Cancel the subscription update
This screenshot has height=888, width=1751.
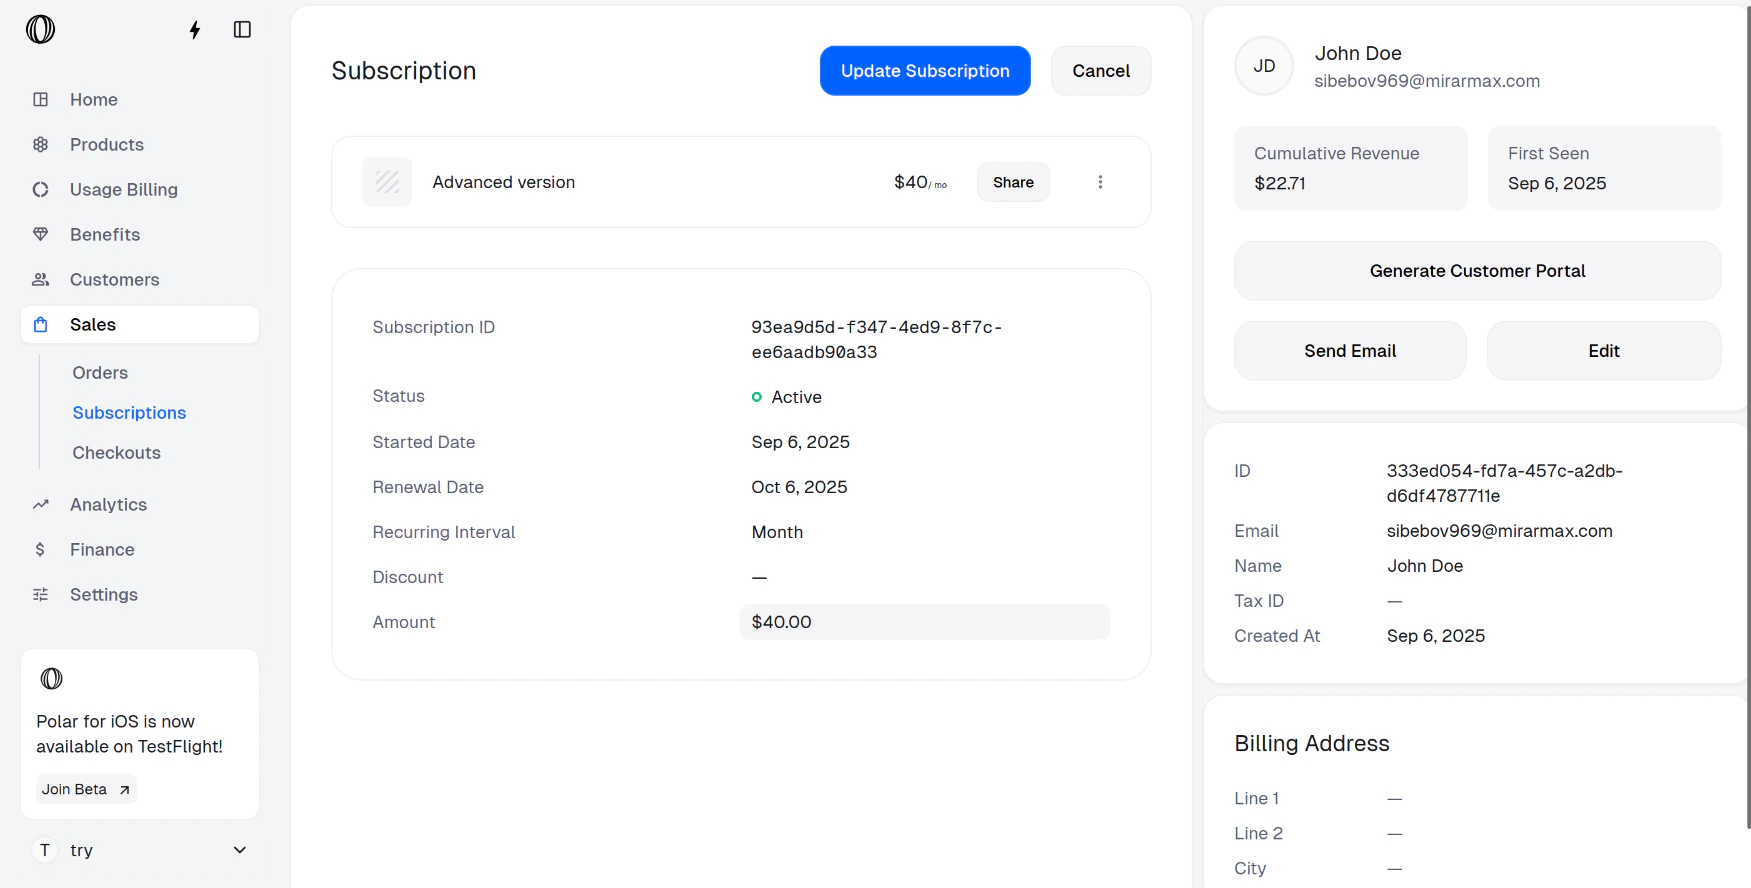pos(1100,71)
